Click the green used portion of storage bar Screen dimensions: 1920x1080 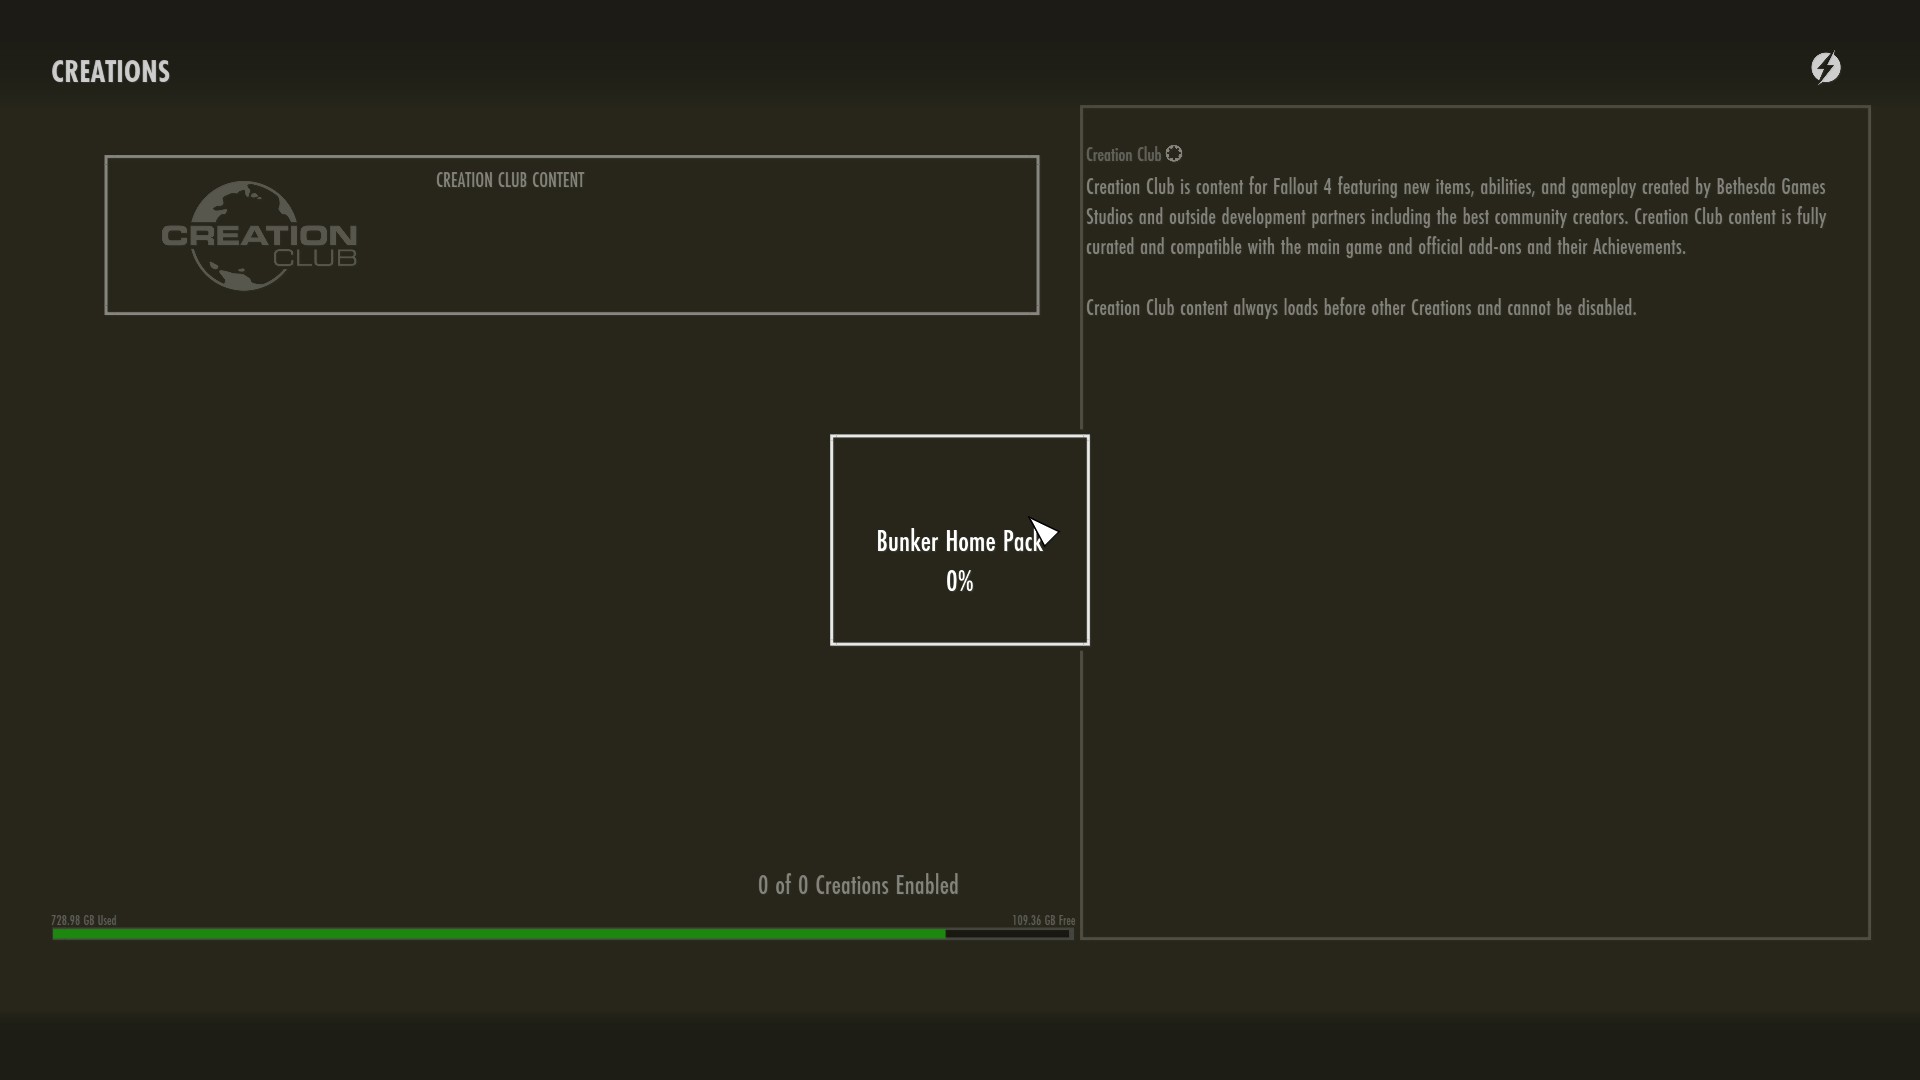tap(500, 934)
